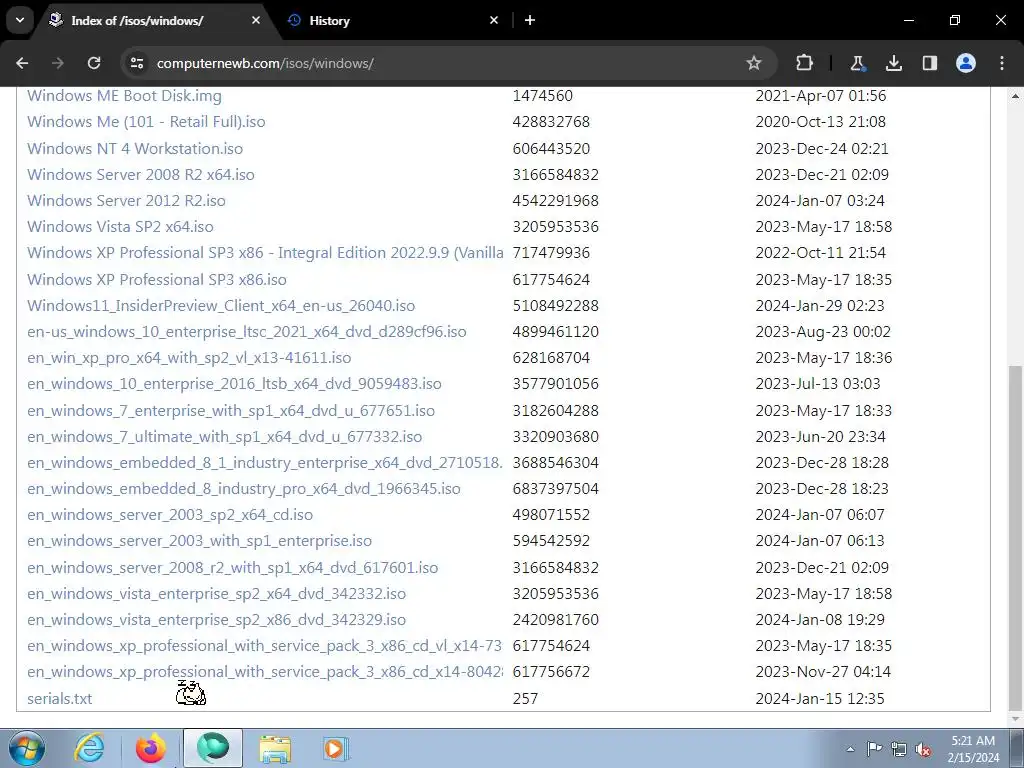Open en_windows_7_enterprise_with_sp1 iso link
Image resolution: width=1024 pixels, height=768 pixels.
231,411
